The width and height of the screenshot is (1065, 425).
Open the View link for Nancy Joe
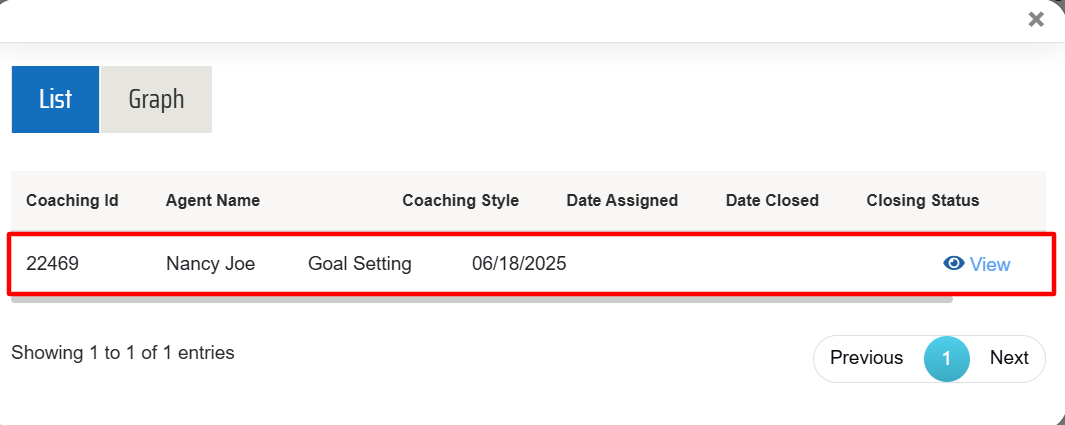click(989, 264)
